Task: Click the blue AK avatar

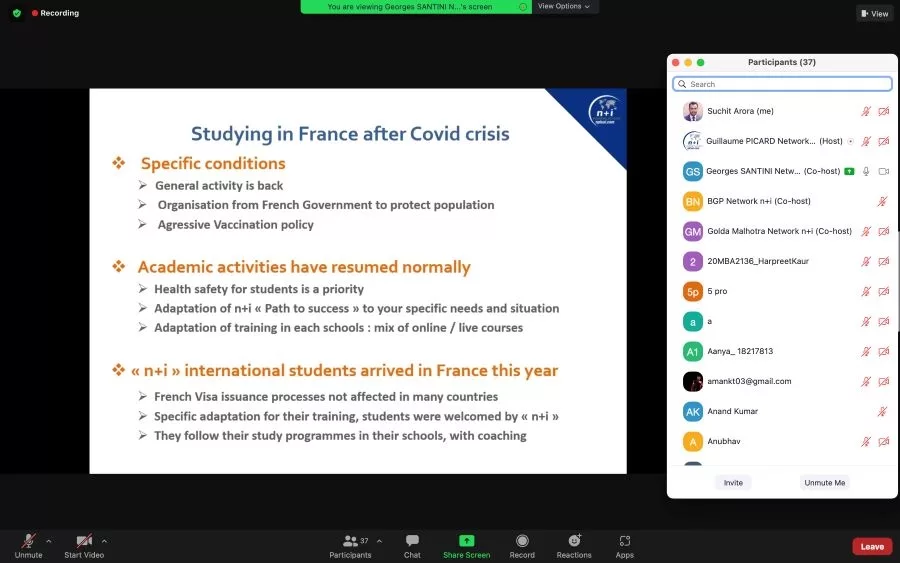Action: click(693, 411)
